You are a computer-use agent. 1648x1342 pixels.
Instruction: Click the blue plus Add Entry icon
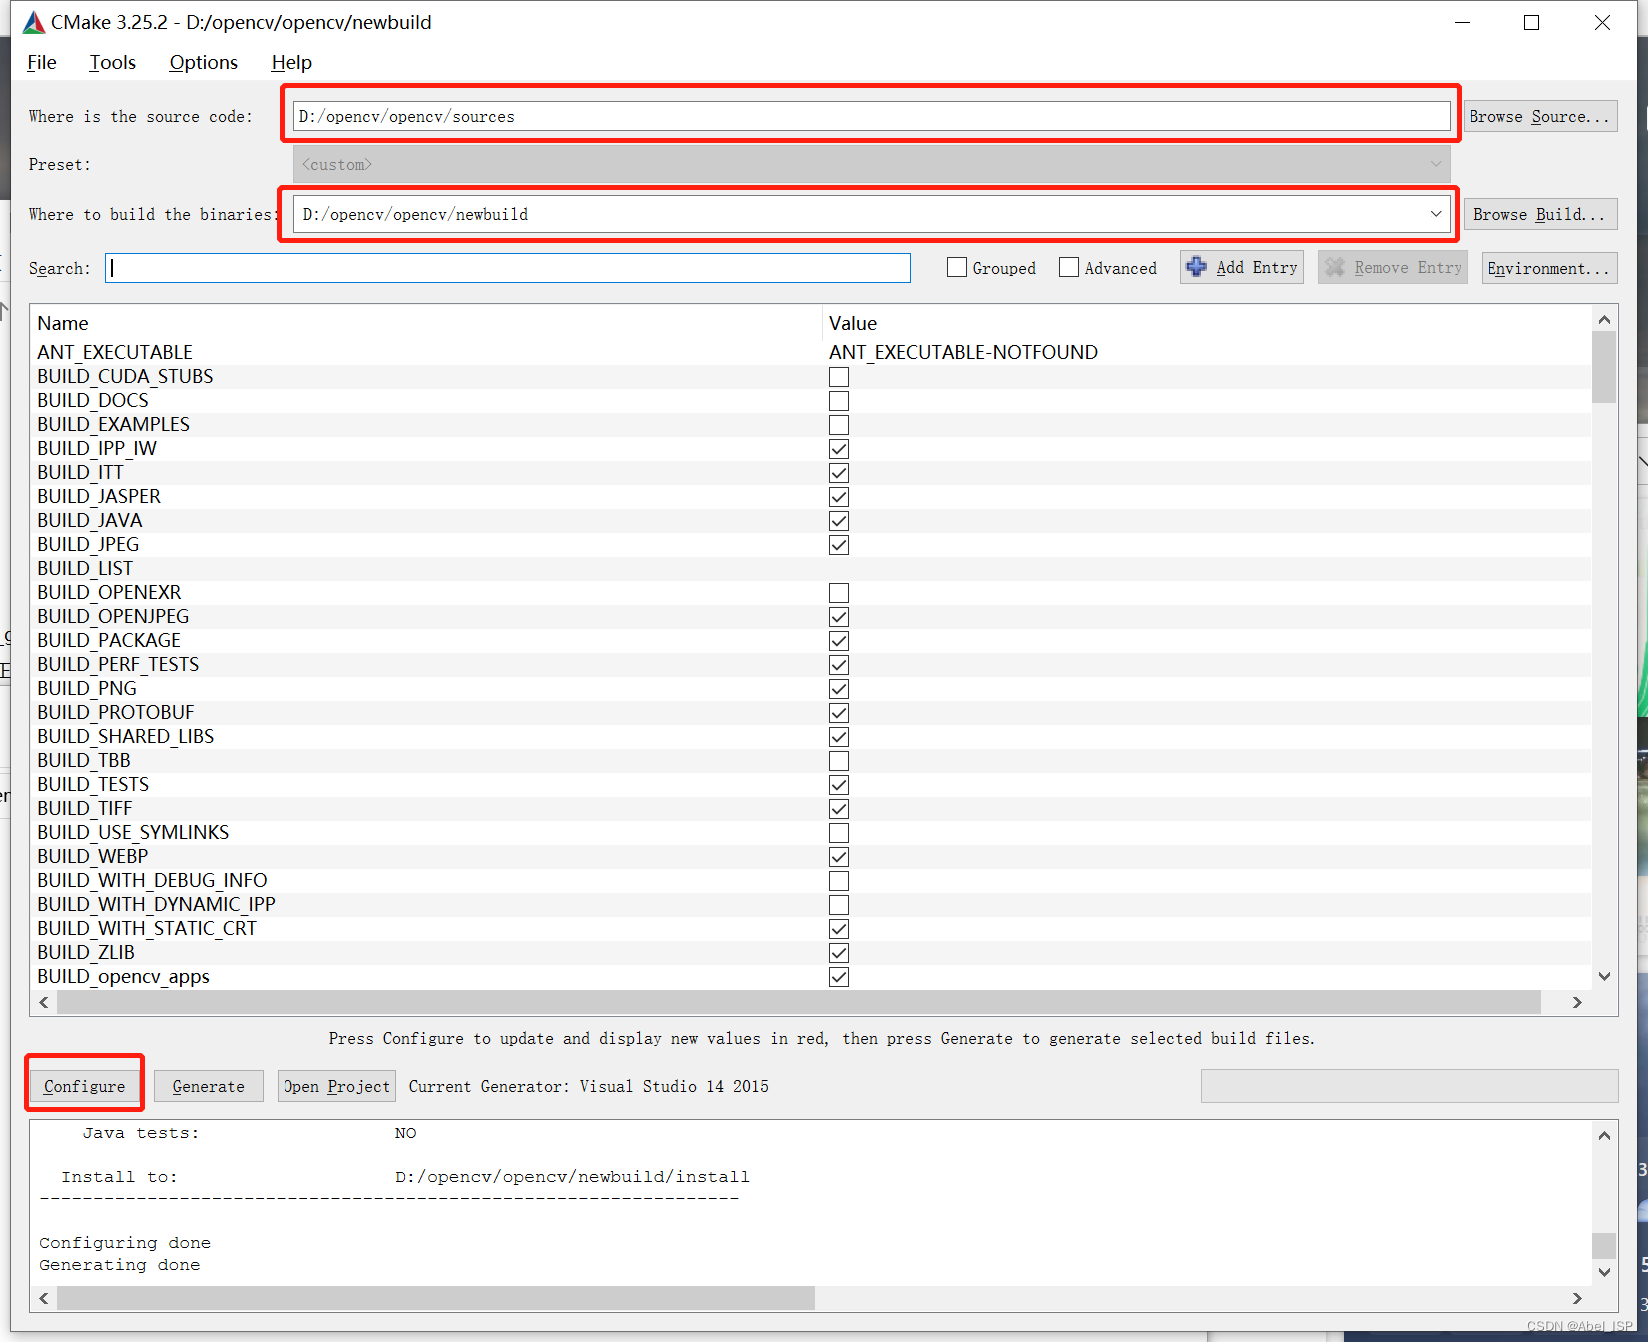coord(1196,267)
